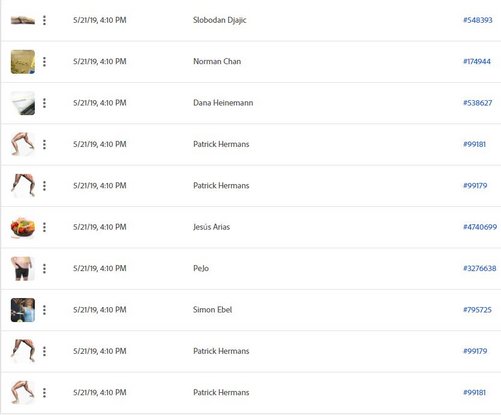The height and width of the screenshot is (415, 501).
Task: Open the options menu for Slobodan Djajic row
Action: tap(44, 20)
